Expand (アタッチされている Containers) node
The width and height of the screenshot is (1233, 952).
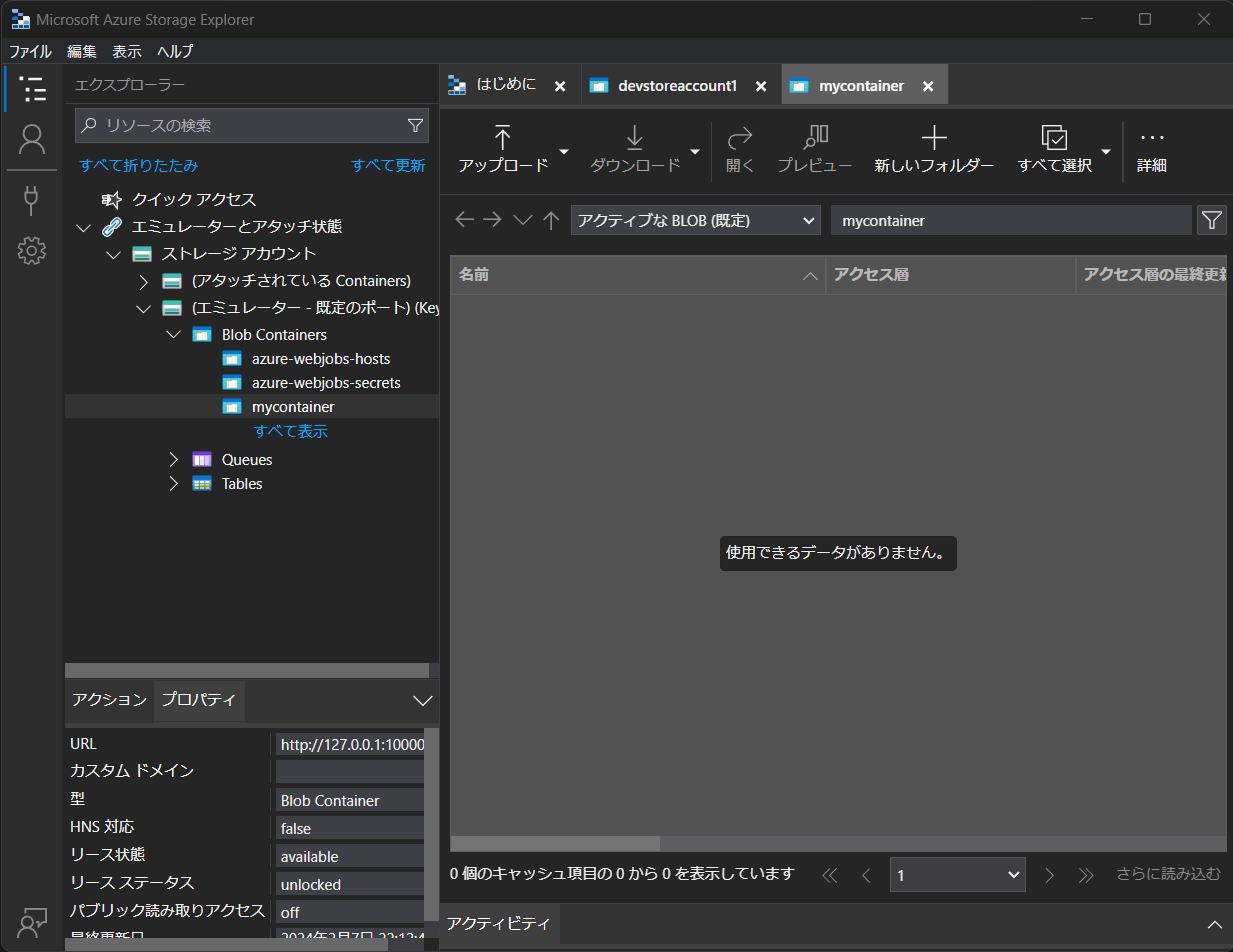coord(143,281)
